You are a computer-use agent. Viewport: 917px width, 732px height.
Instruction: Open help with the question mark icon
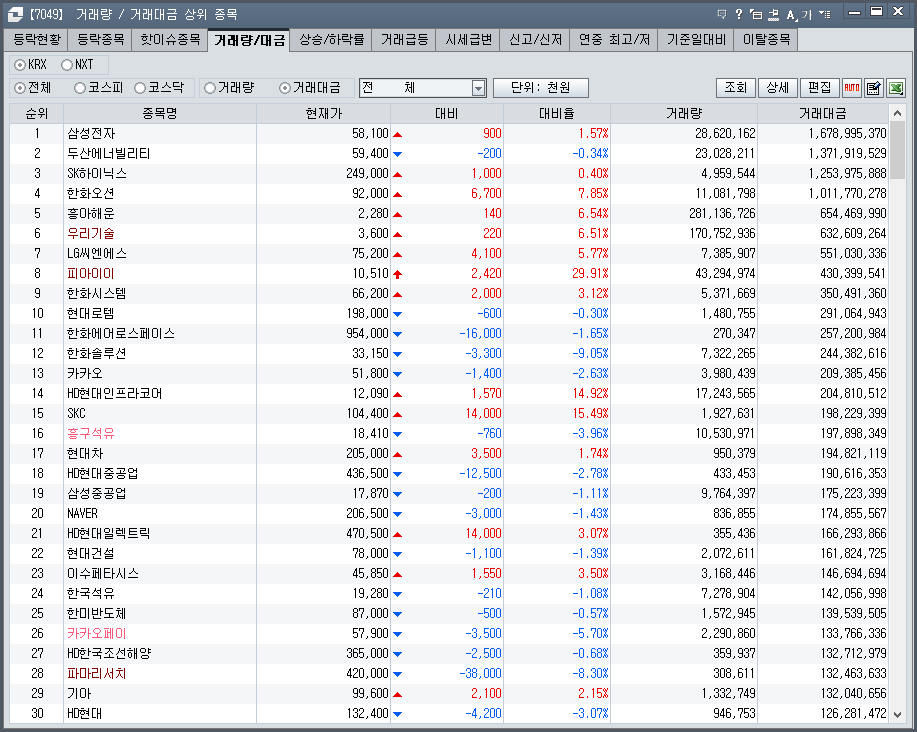(739, 14)
